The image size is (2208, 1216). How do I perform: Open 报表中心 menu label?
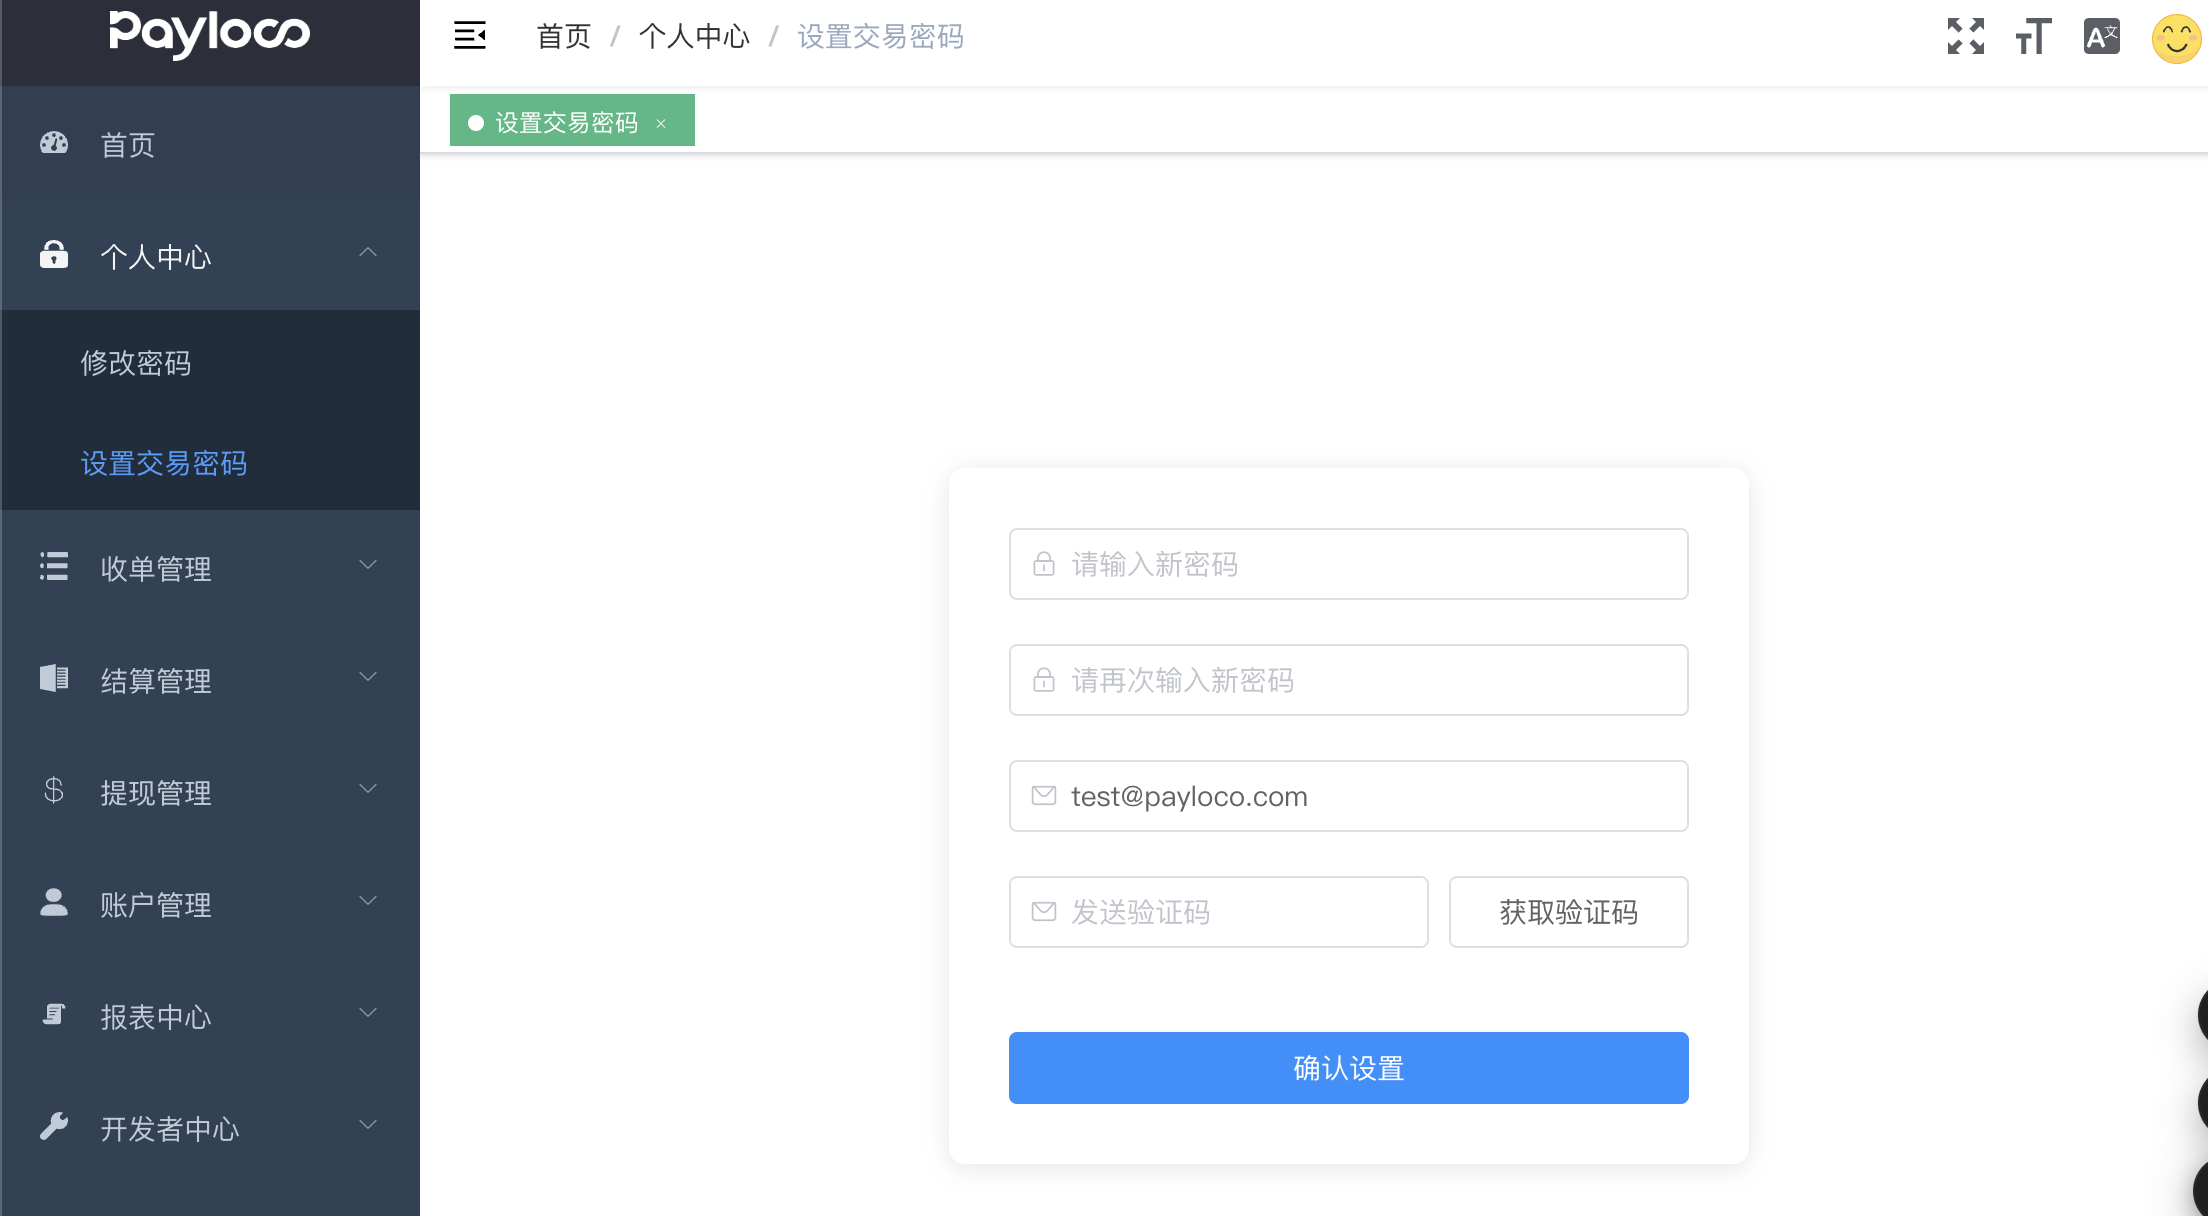(156, 1017)
